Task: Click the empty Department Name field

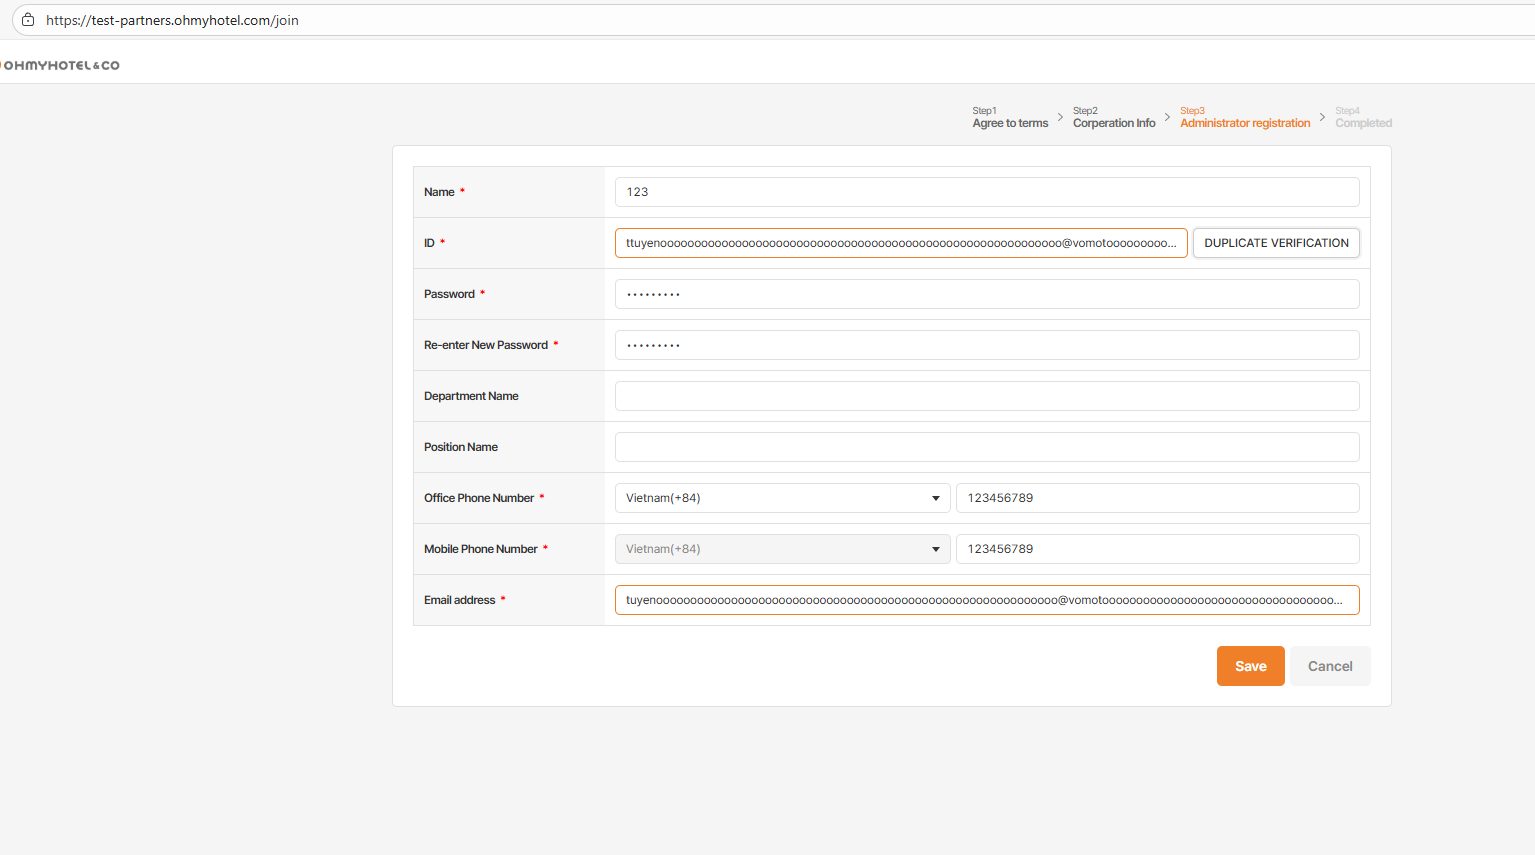Action: [x=986, y=396]
